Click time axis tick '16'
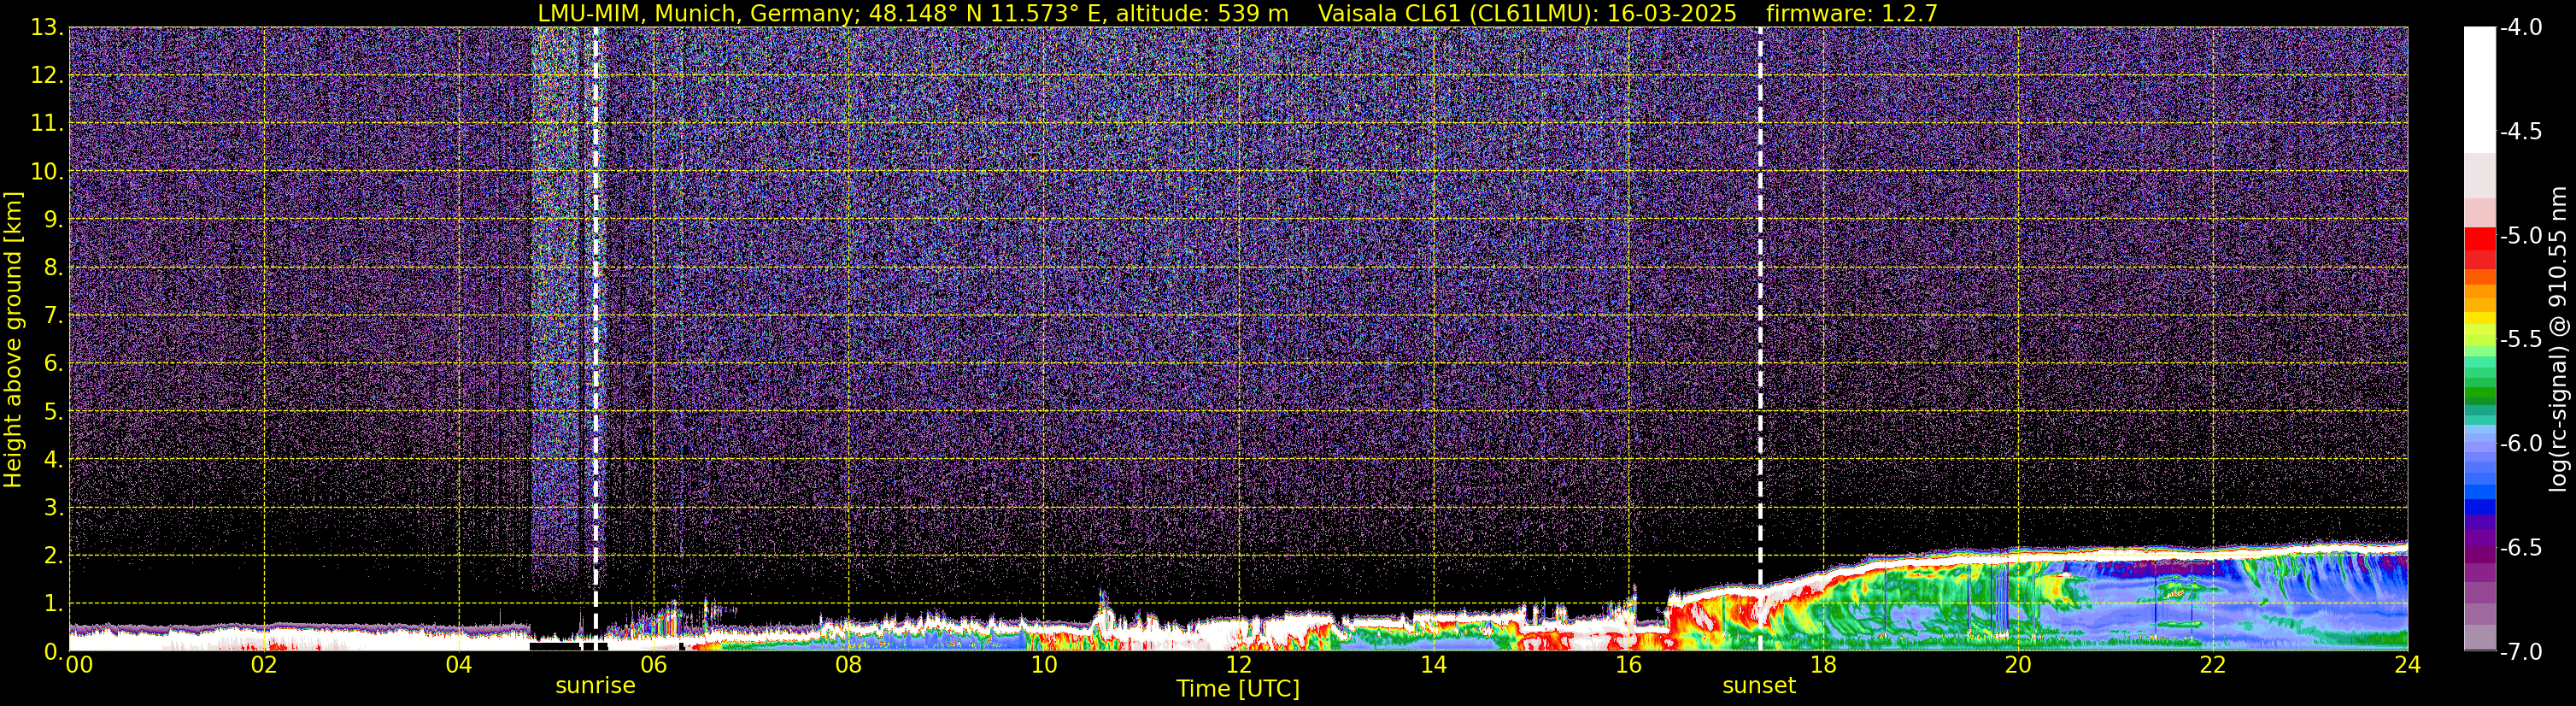Screen dimensions: 2576x706 (1629, 665)
